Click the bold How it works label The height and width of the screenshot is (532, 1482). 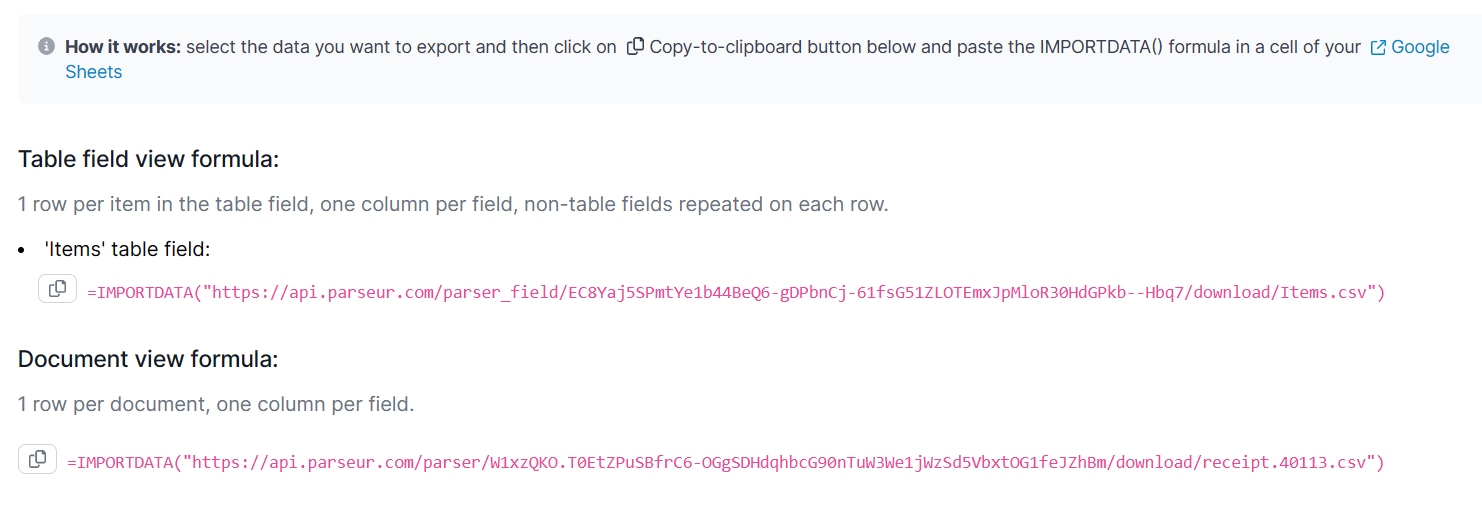point(123,47)
